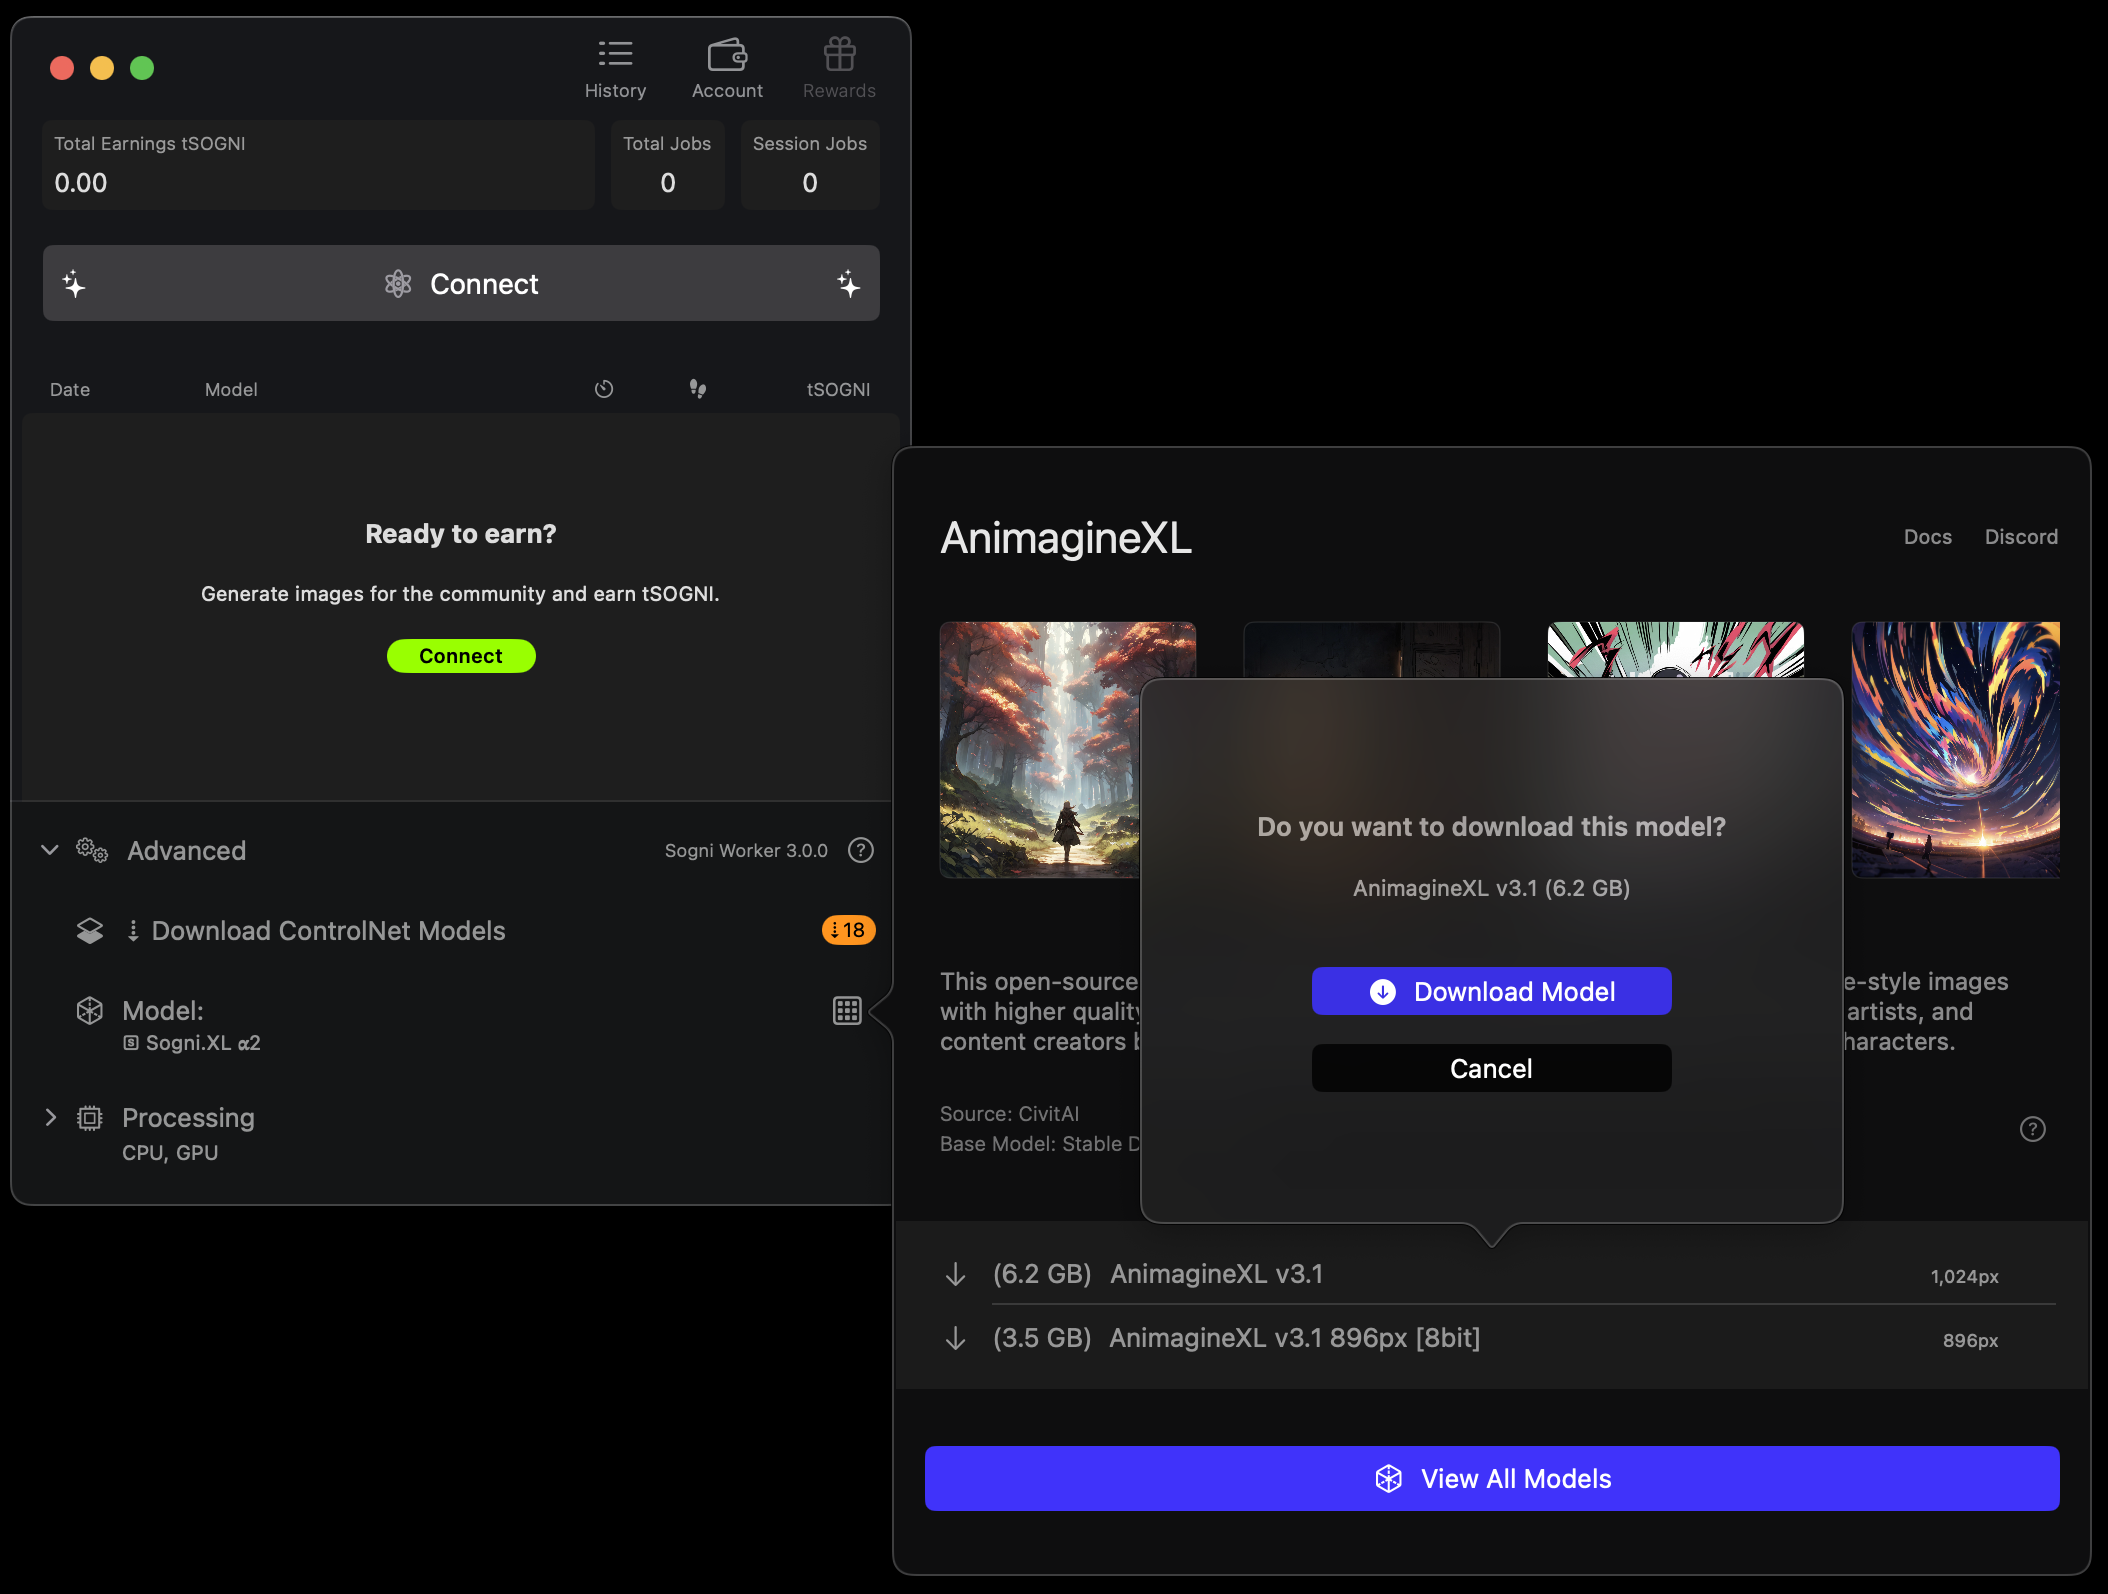Click download arrow for AnimagineXL v3.1 6.2 GB
Screen dimensions: 2108x1594
955,1274
